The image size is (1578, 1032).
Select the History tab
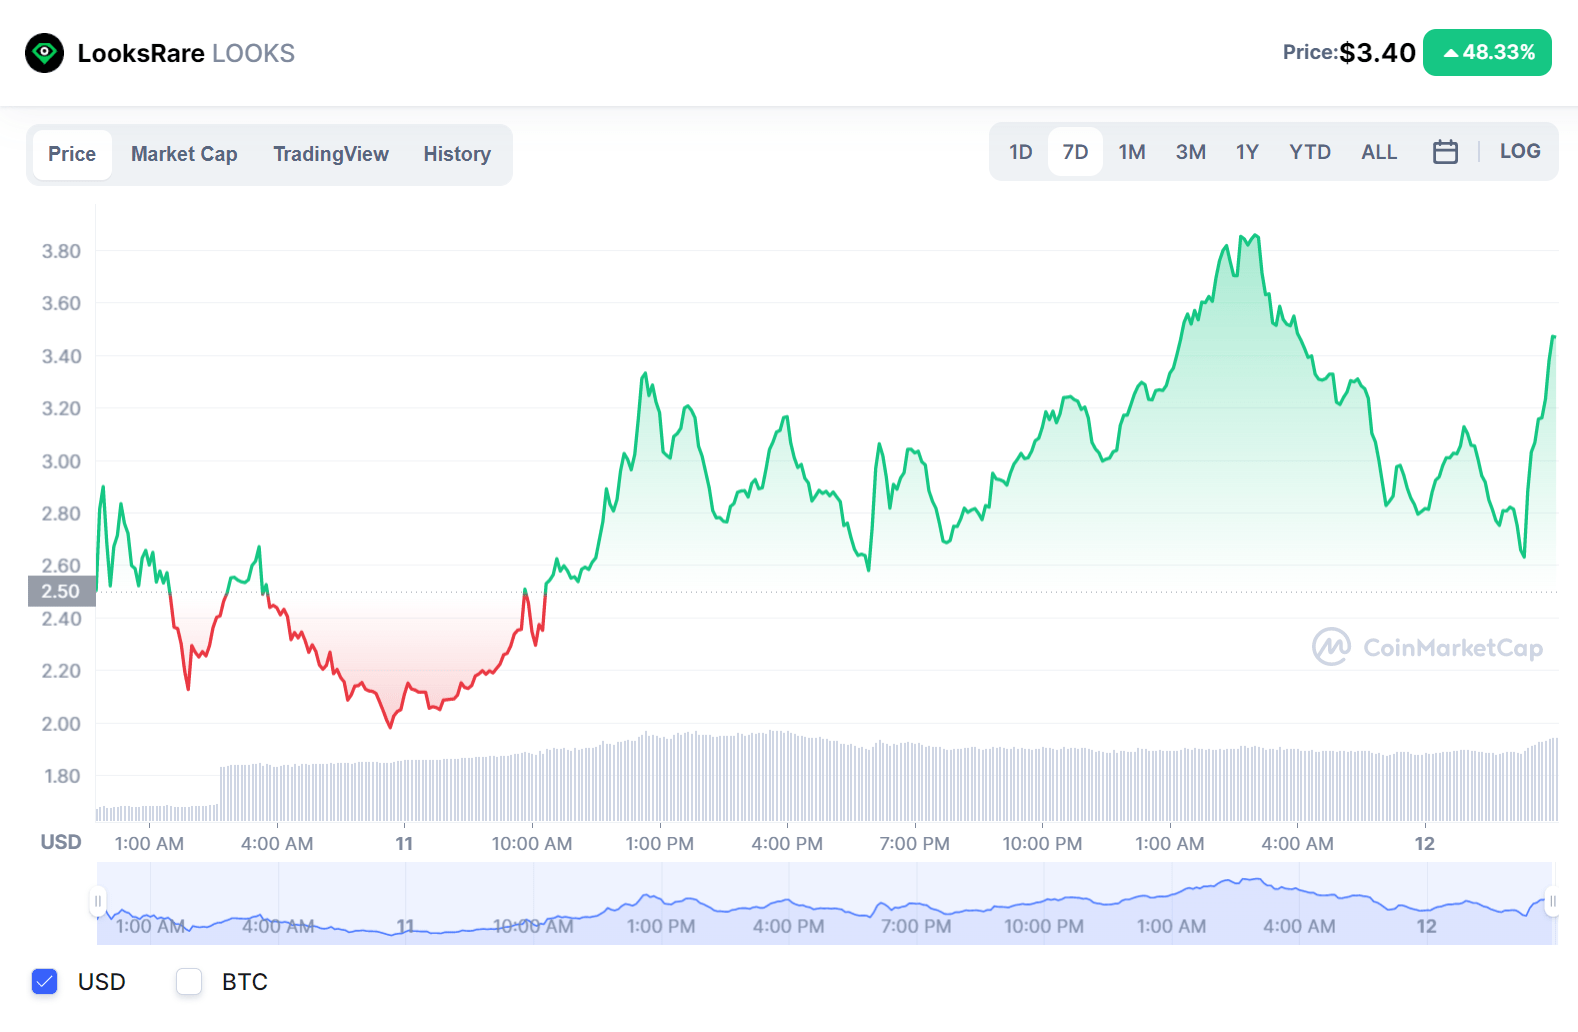457,154
